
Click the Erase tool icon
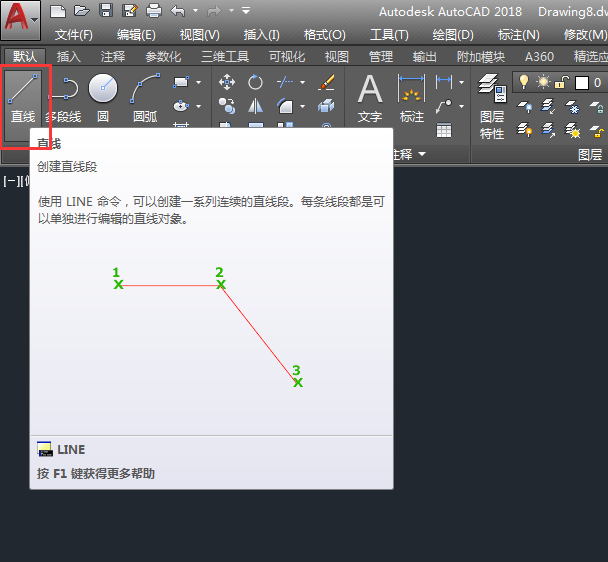point(326,82)
